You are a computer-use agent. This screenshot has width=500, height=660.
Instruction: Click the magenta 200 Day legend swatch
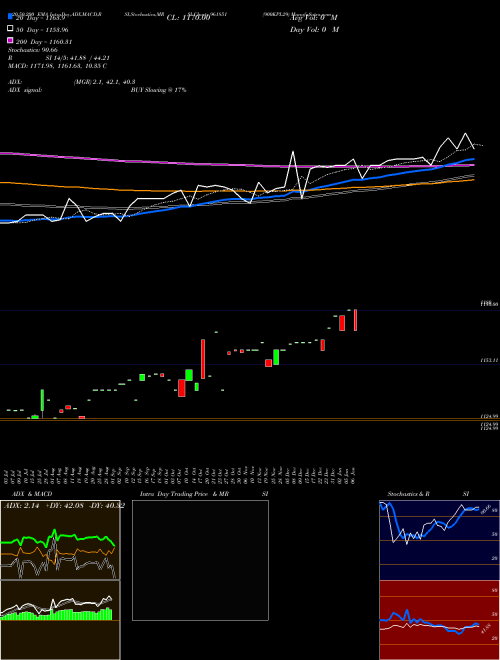pos(10,41)
